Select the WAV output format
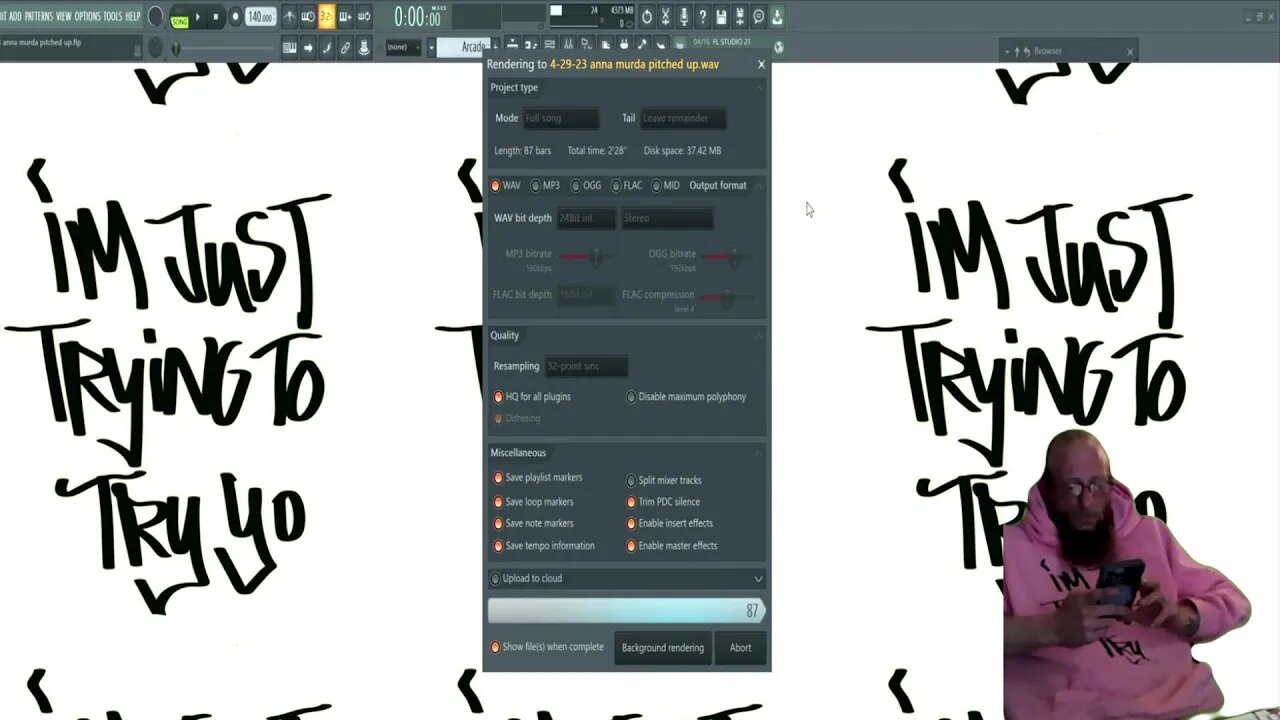1280x720 pixels. coord(506,186)
